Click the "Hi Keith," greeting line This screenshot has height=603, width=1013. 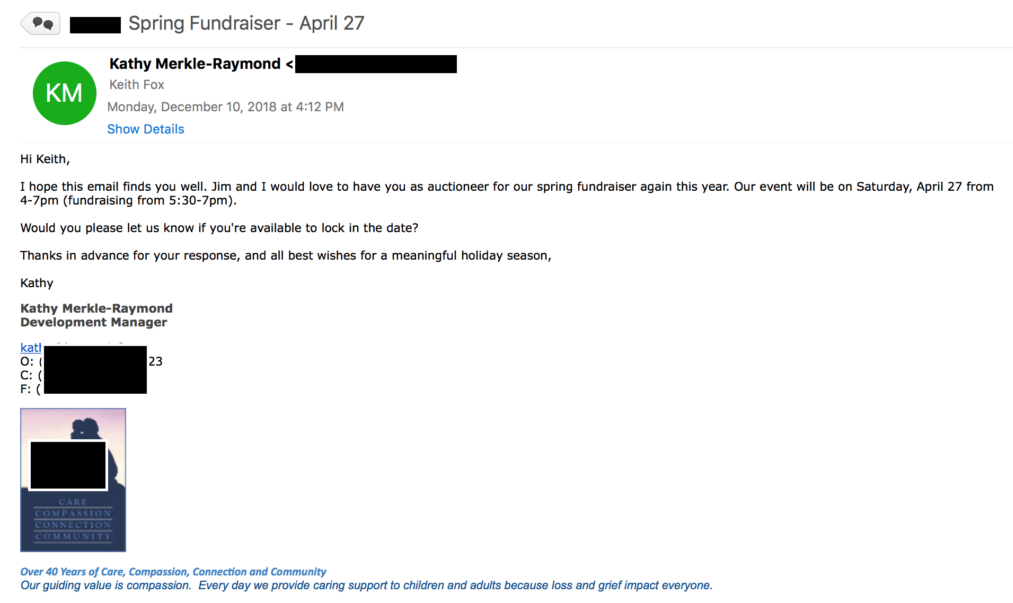(x=46, y=158)
